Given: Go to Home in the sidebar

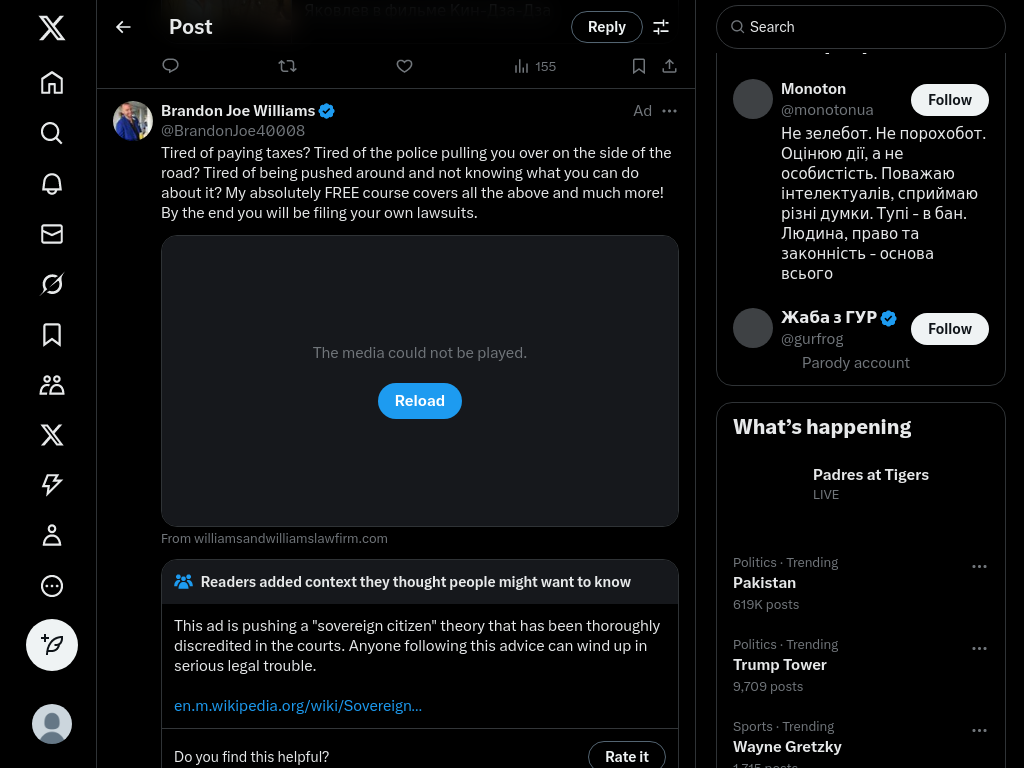Looking at the screenshot, I should [x=52, y=83].
